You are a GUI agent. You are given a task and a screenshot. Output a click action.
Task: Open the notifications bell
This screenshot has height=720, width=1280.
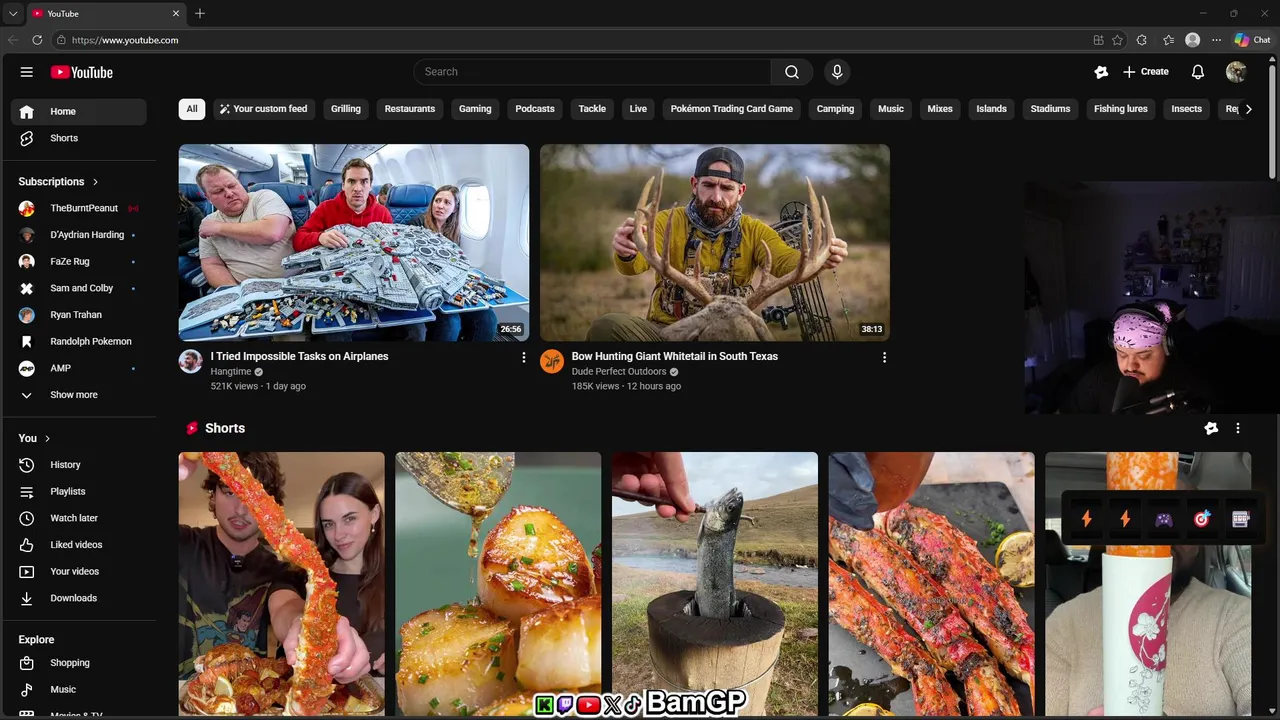pyautogui.click(x=1198, y=72)
